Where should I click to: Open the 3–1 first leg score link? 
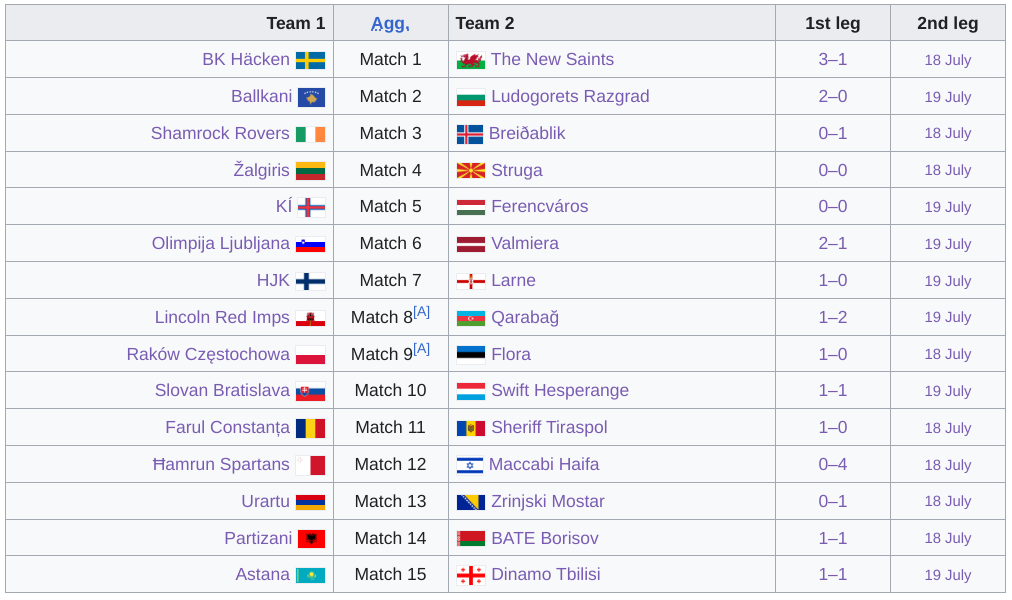tap(833, 59)
